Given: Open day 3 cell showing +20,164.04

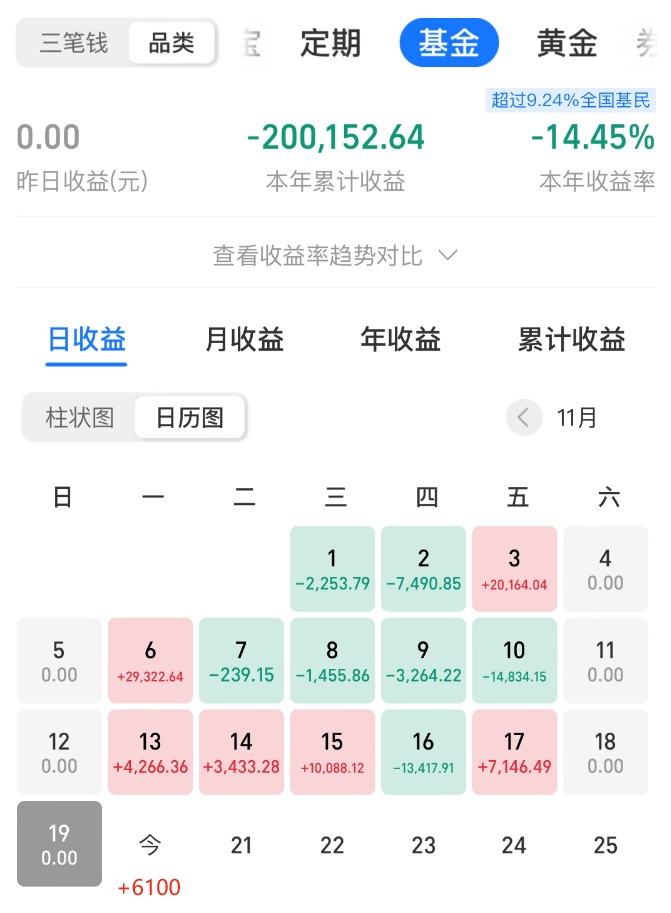Looking at the screenshot, I should click(x=514, y=569).
